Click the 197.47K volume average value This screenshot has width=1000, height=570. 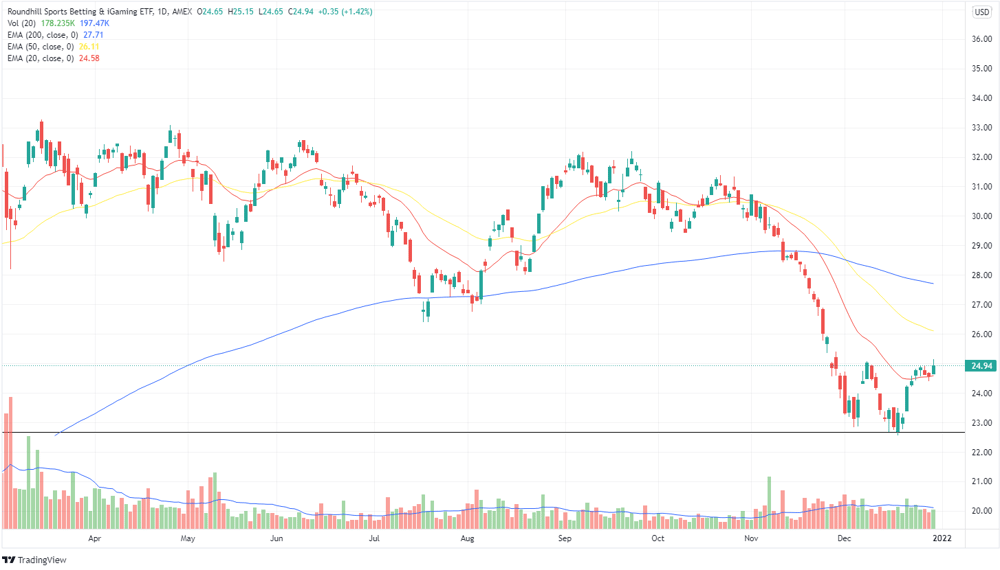click(x=94, y=23)
